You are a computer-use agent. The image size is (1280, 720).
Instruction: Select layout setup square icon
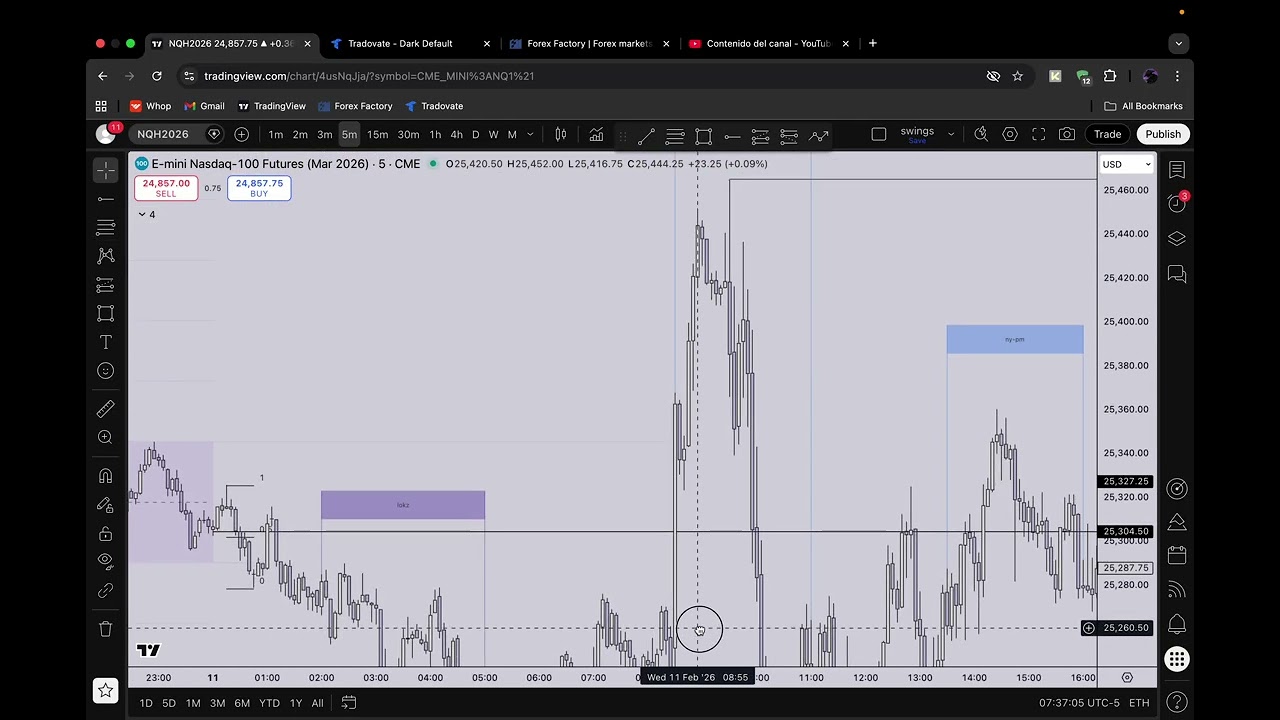(879, 134)
